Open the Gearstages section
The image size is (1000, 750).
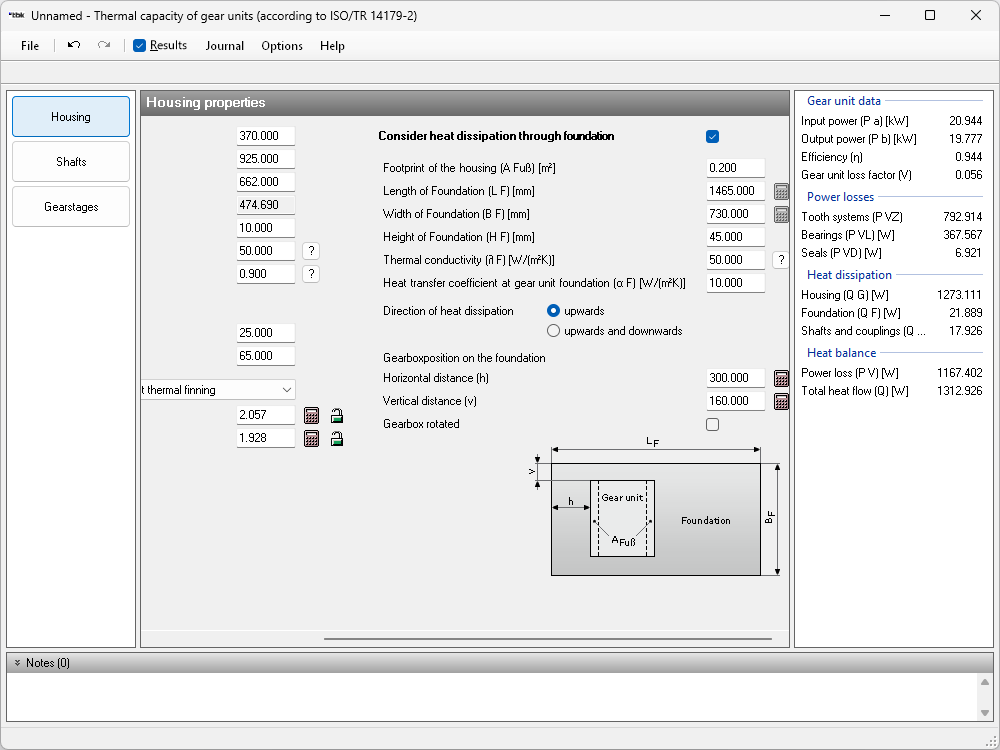coord(71,207)
